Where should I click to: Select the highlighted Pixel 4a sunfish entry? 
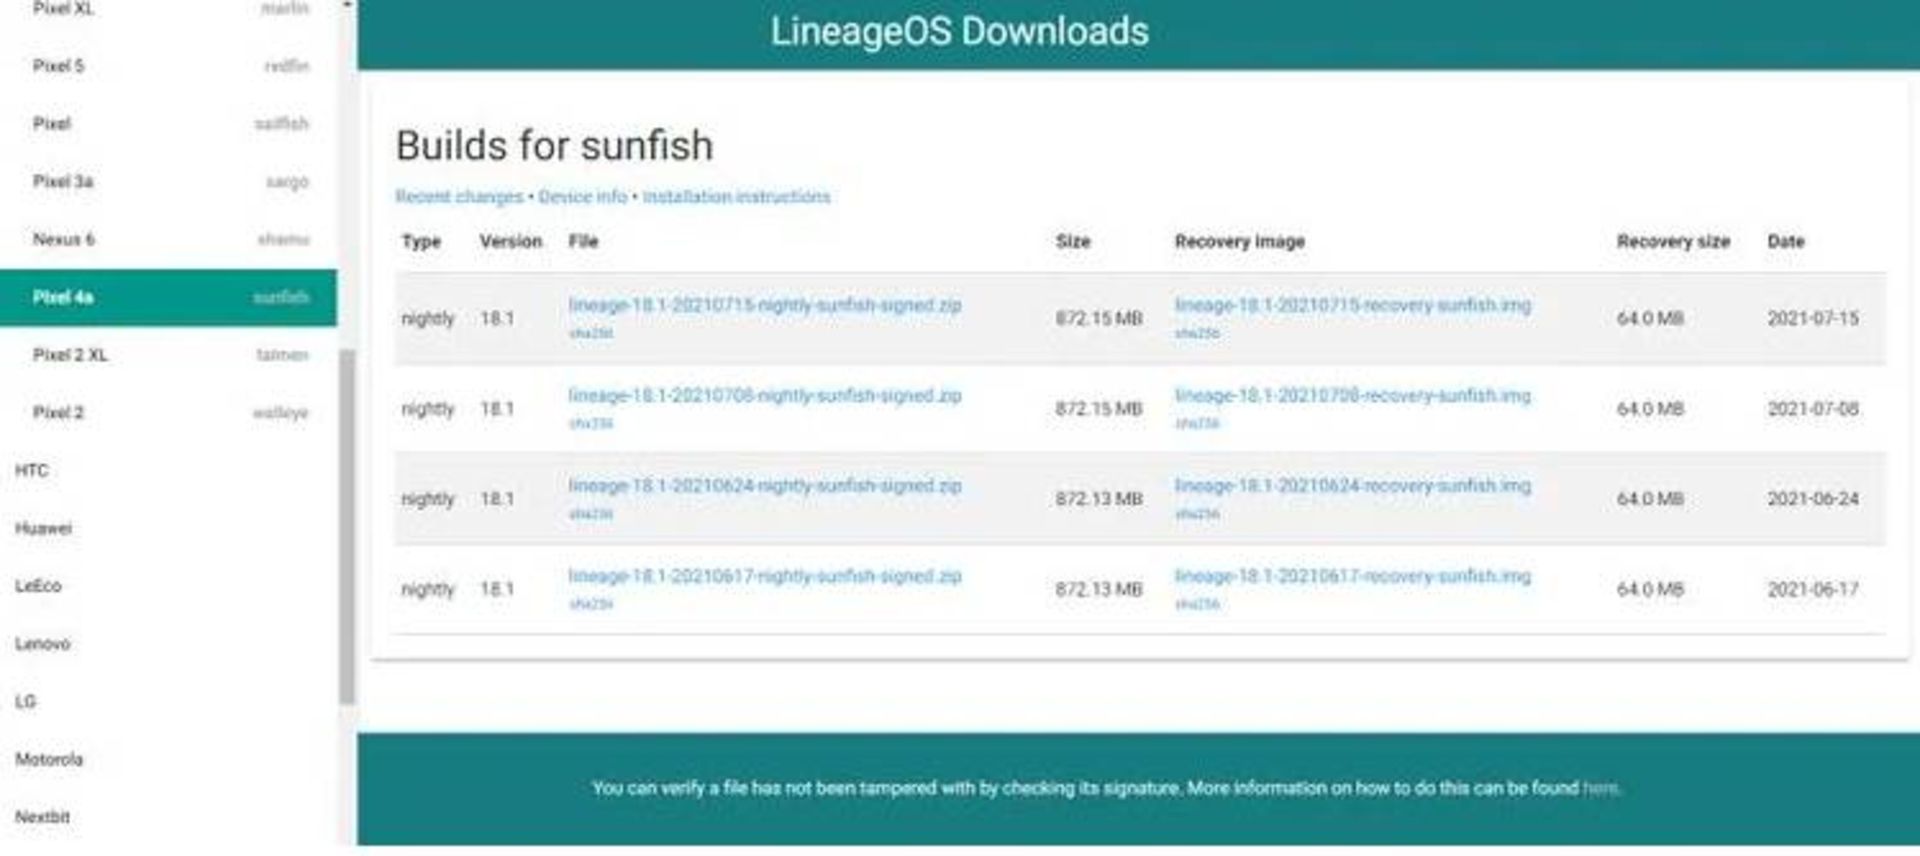tap(168, 297)
